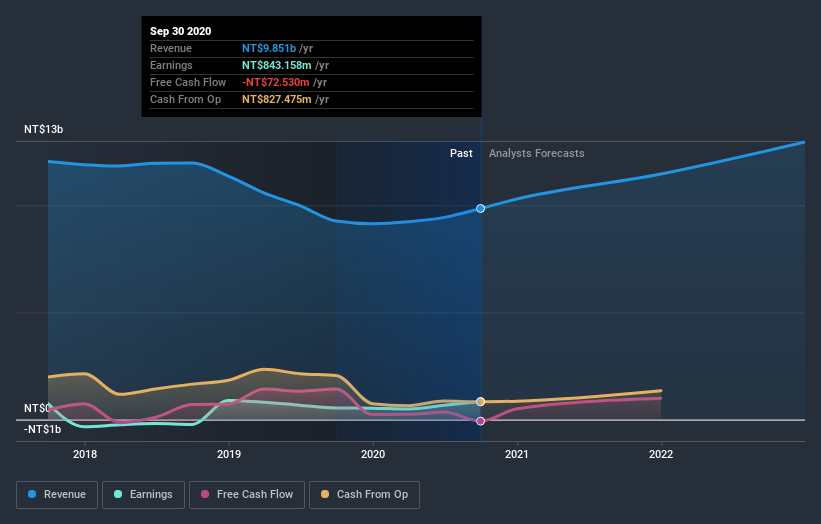Click the NT$13b axis label
821x524 pixels.
click(43, 129)
